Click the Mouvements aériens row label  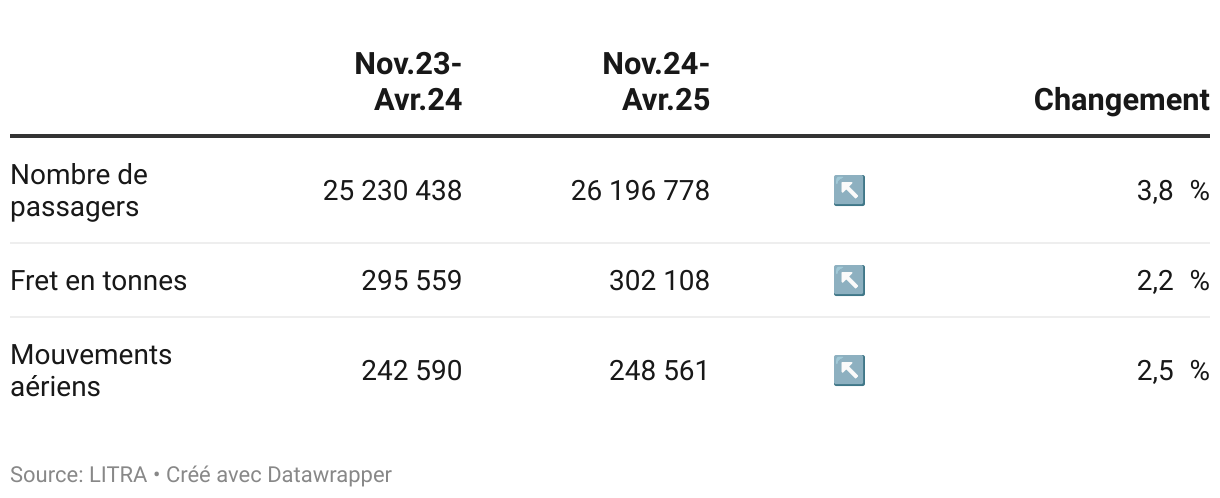tap(91, 371)
